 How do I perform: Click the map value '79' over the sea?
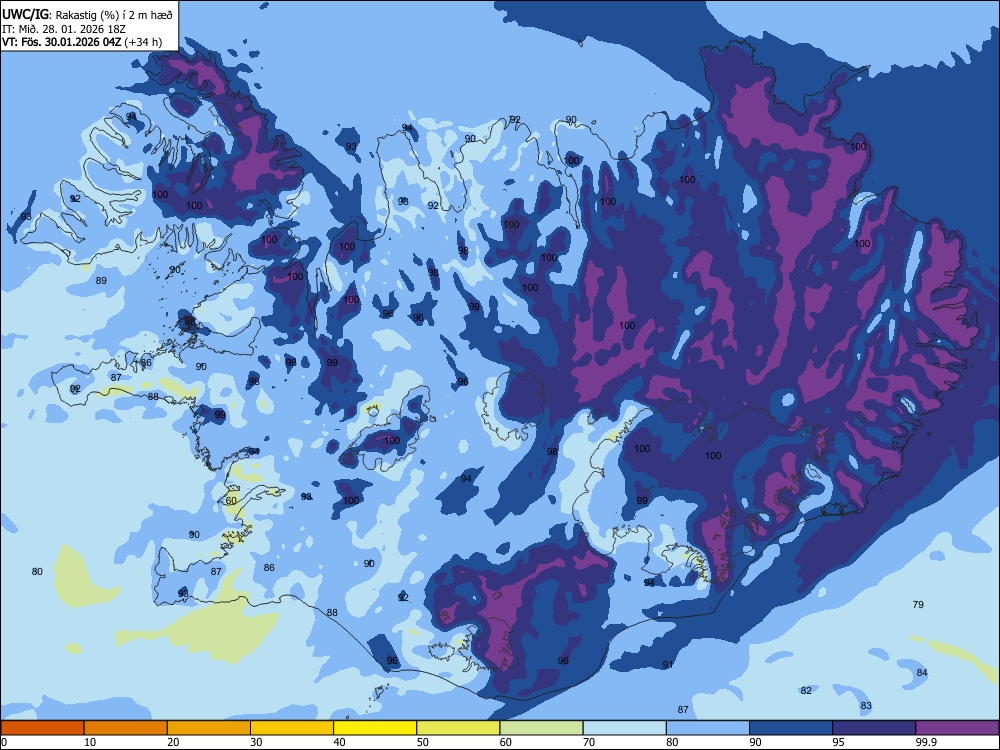tap(918, 604)
